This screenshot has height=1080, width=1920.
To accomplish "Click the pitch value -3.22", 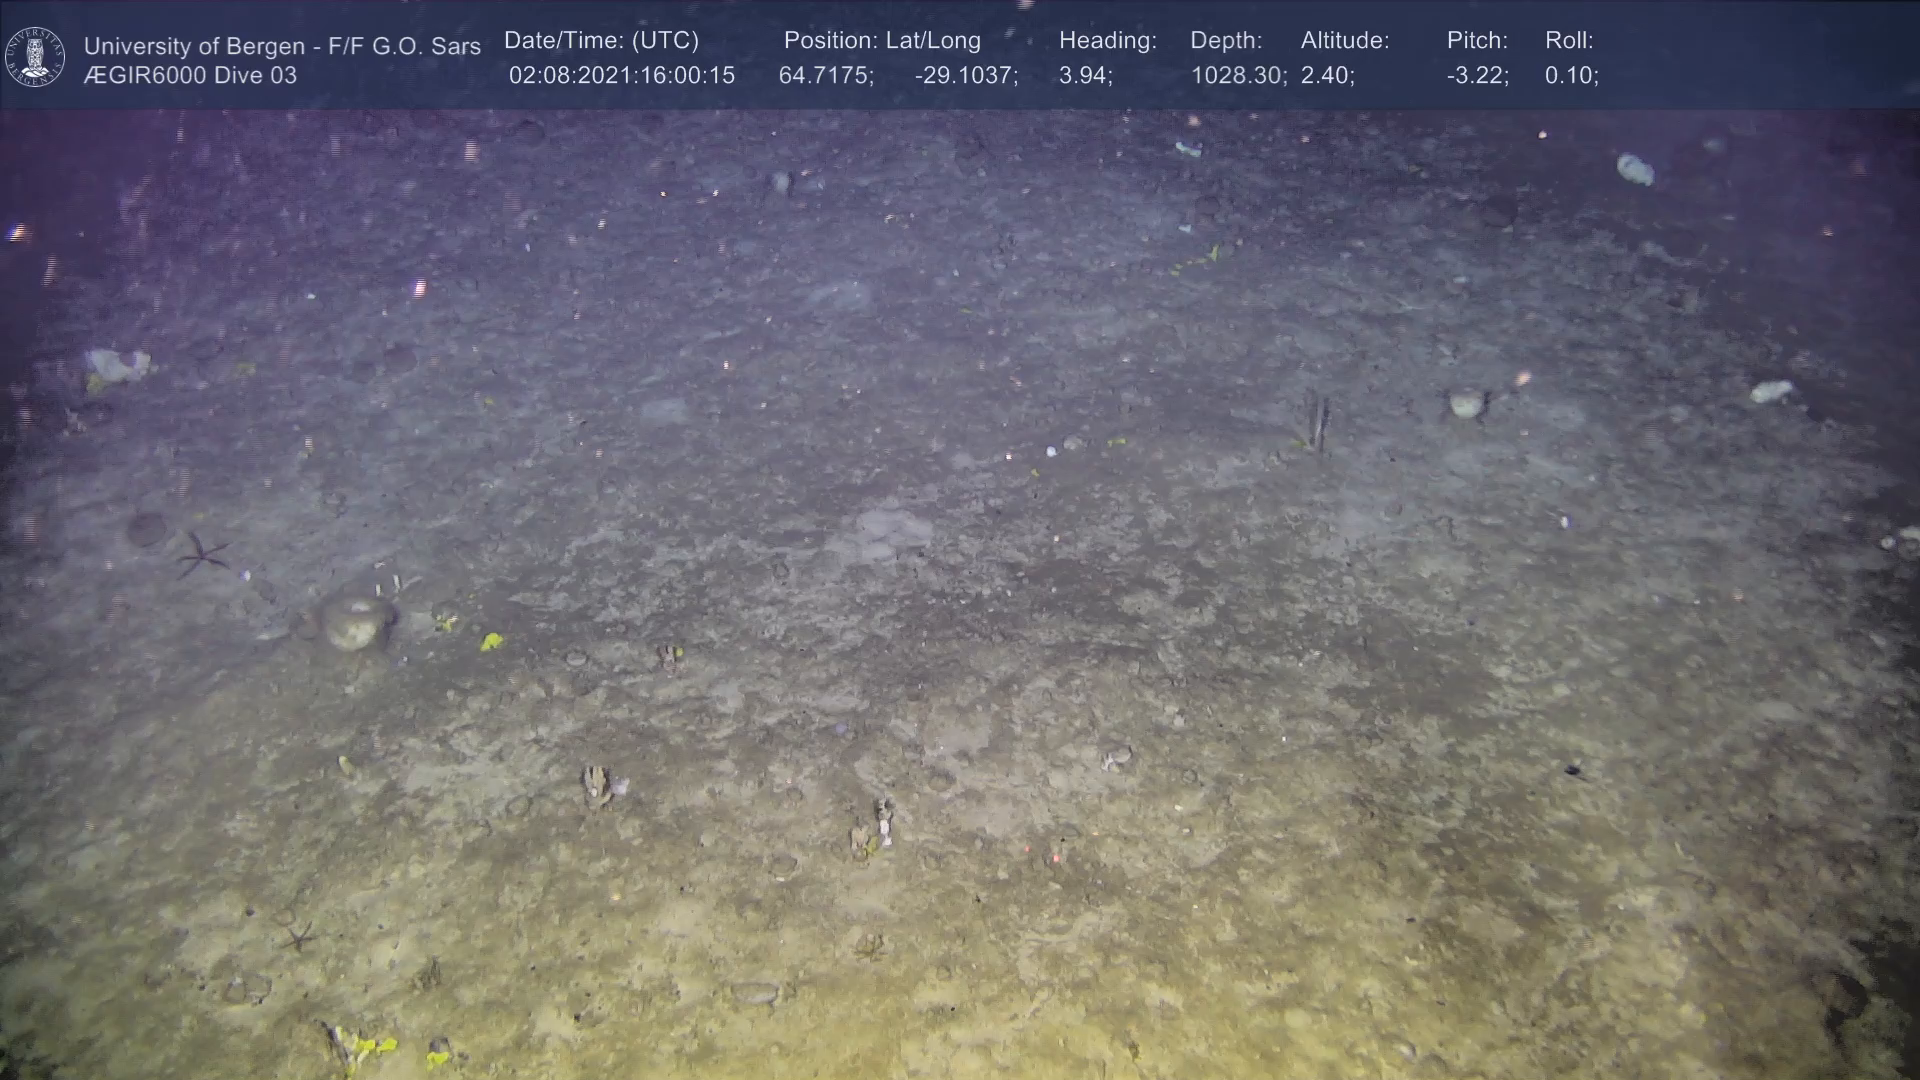I will click(1477, 76).
